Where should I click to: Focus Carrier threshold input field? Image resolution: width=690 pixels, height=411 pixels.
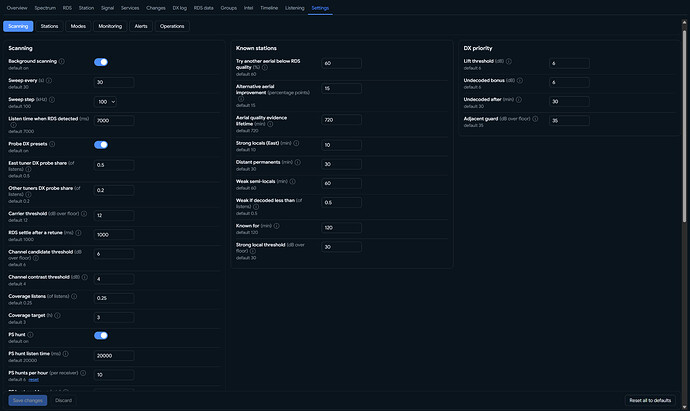tap(114, 216)
